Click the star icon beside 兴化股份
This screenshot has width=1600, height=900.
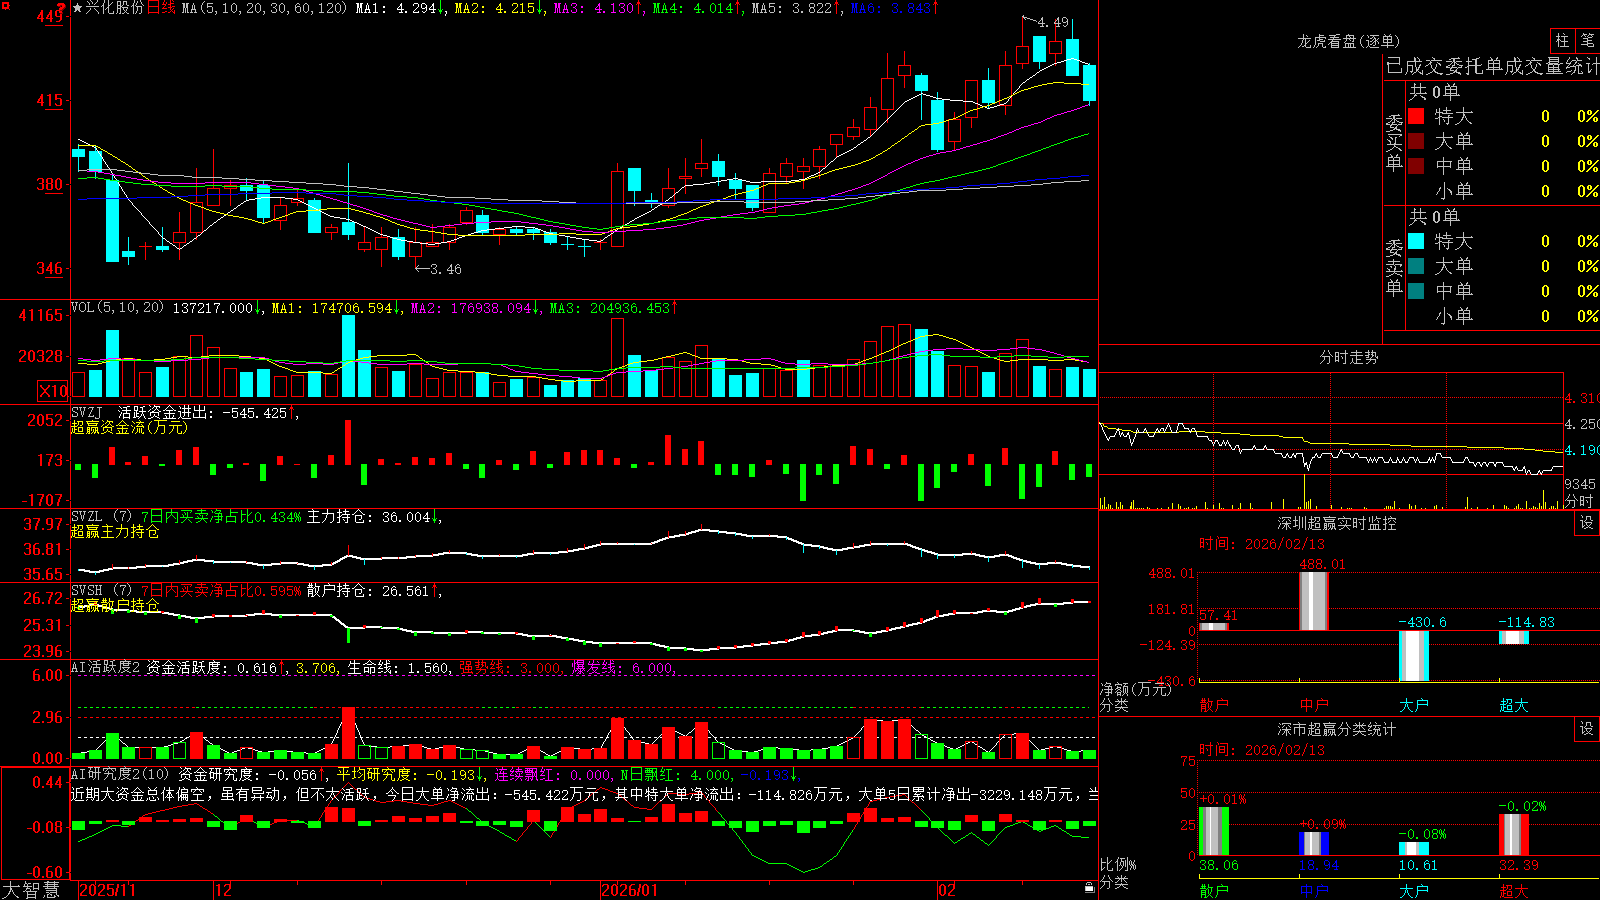click(x=78, y=8)
